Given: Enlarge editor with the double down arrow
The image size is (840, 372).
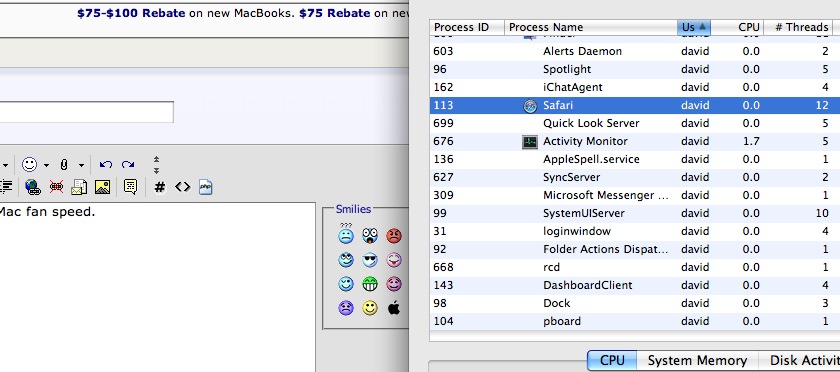Looking at the screenshot, I should pos(156,170).
